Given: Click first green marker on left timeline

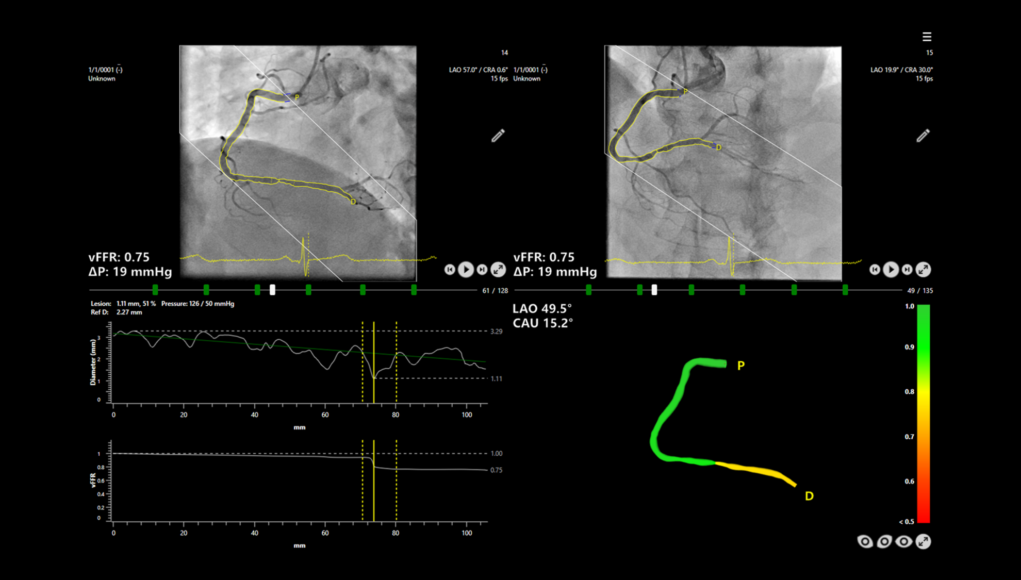Looking at the screenshot, I should [155, 290].
